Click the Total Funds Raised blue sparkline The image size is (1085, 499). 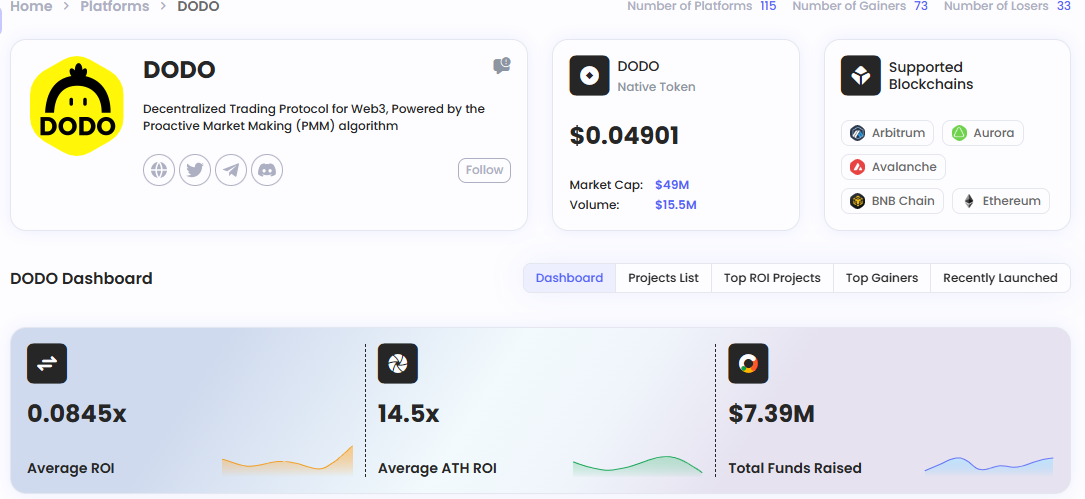pos(989,465)
